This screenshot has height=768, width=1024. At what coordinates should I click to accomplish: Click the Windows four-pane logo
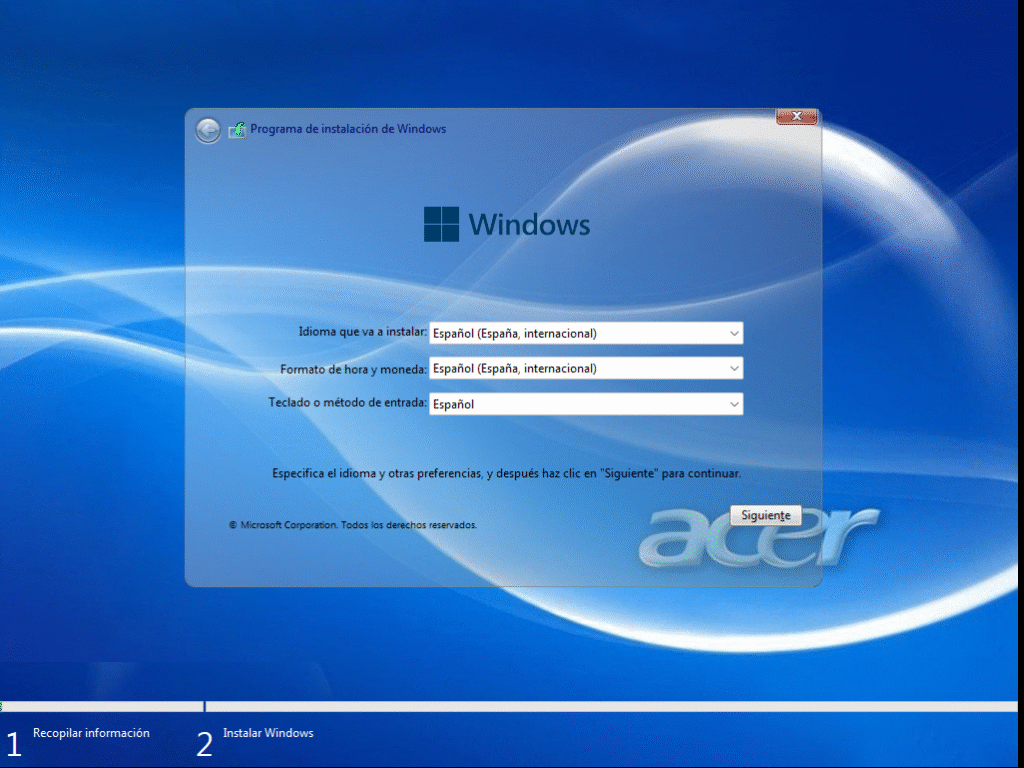(x=441, y=224)
